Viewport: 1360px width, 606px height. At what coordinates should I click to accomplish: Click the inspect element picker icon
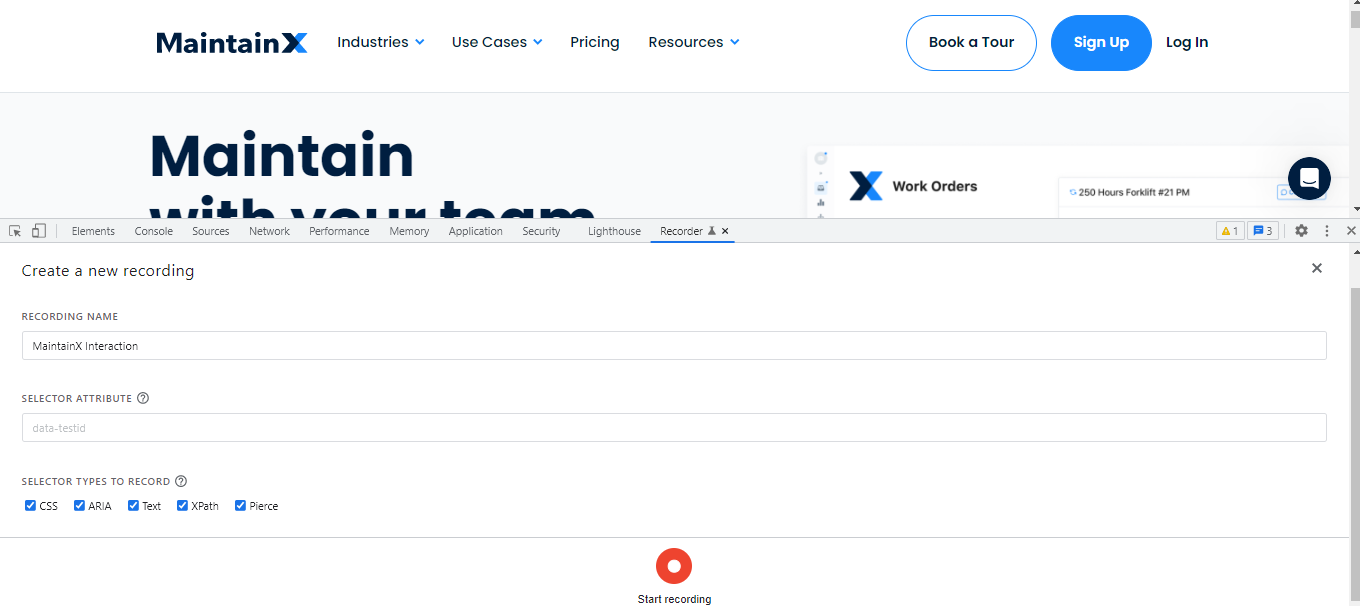point(15,231)
